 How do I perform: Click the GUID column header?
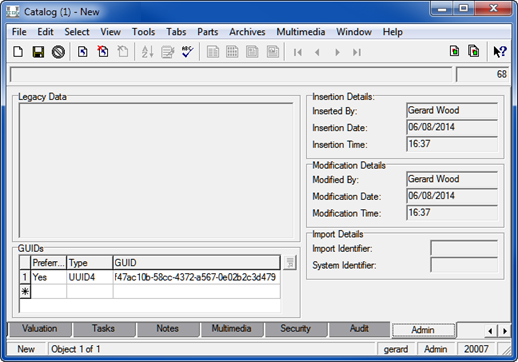[x=196, y=263]
